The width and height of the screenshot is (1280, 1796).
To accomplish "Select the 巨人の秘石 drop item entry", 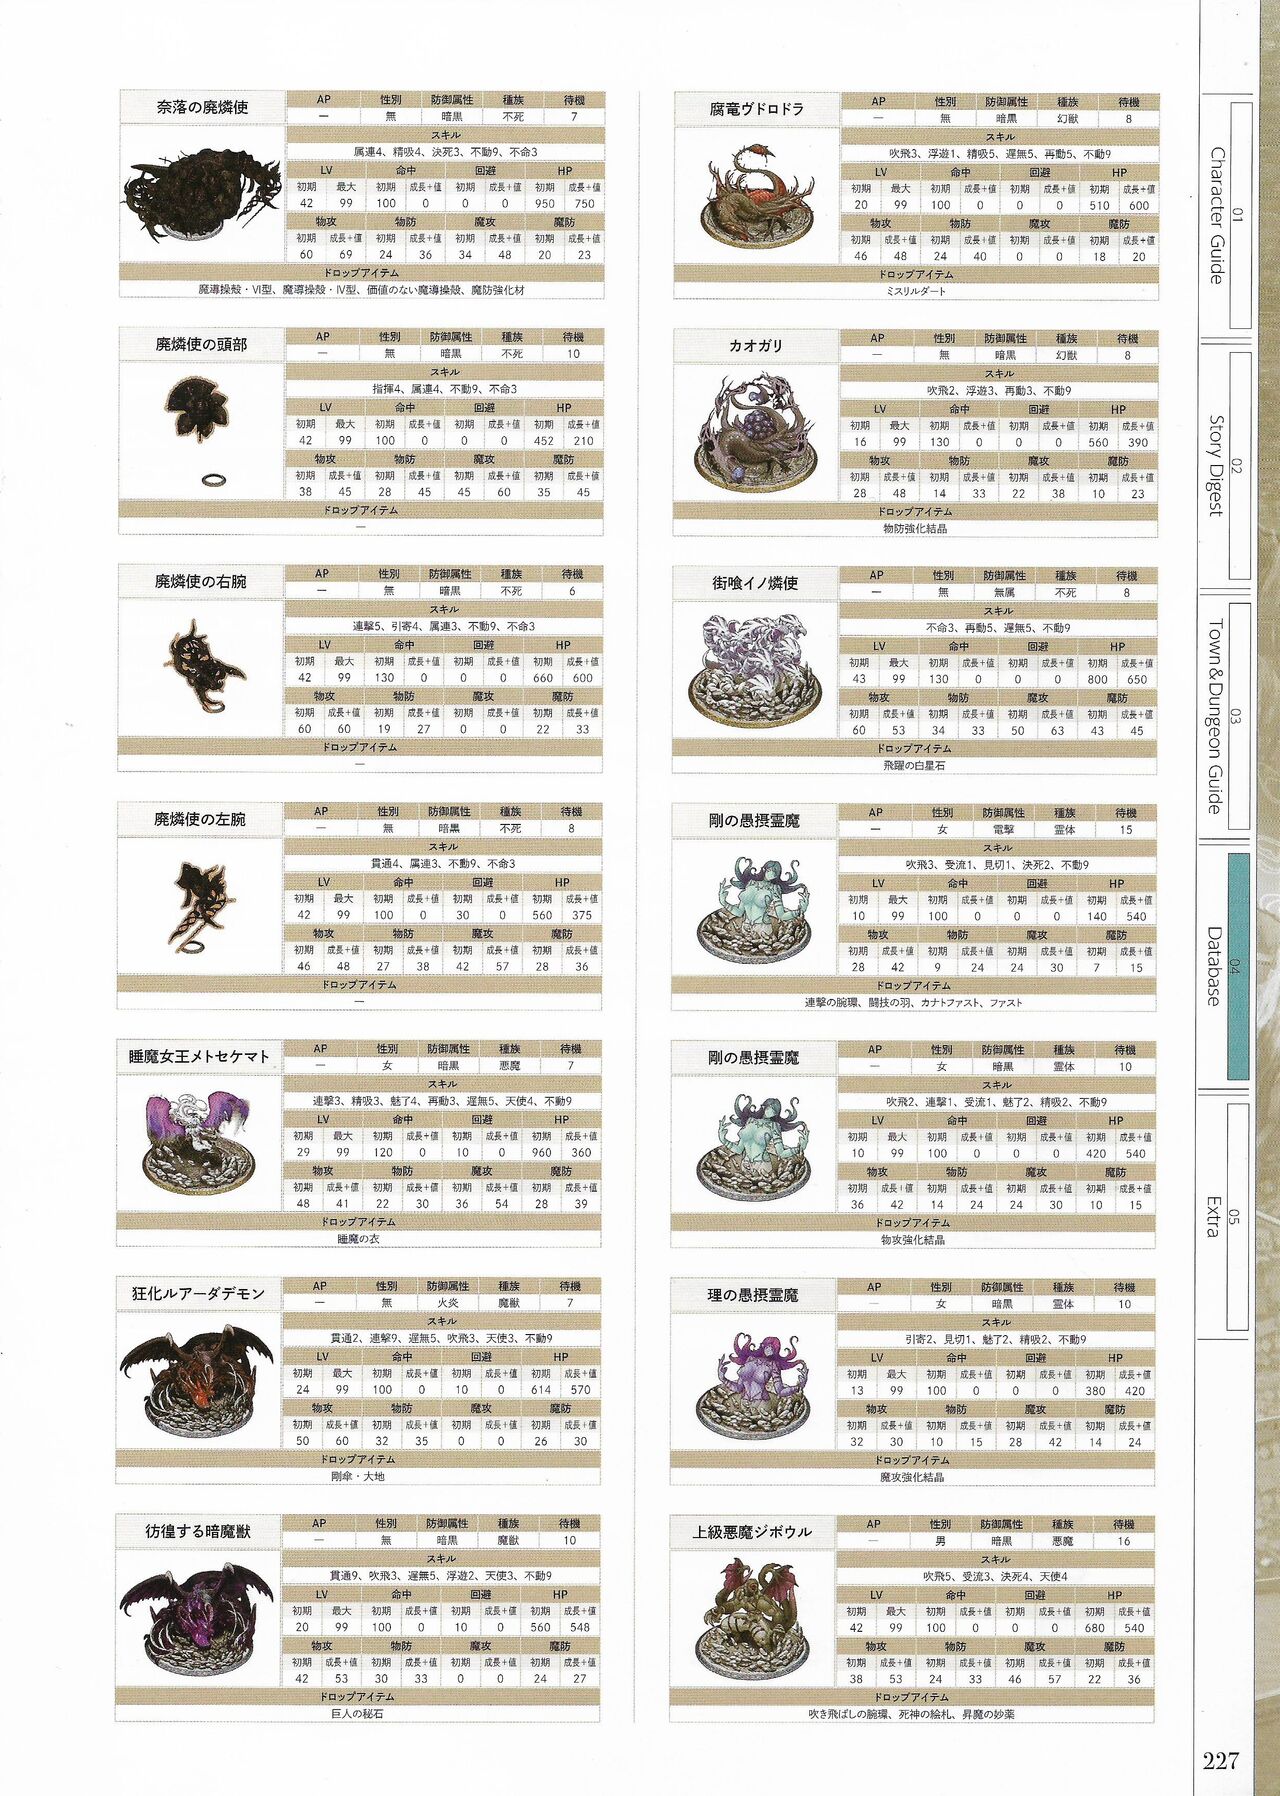I will coord(357,1713).
